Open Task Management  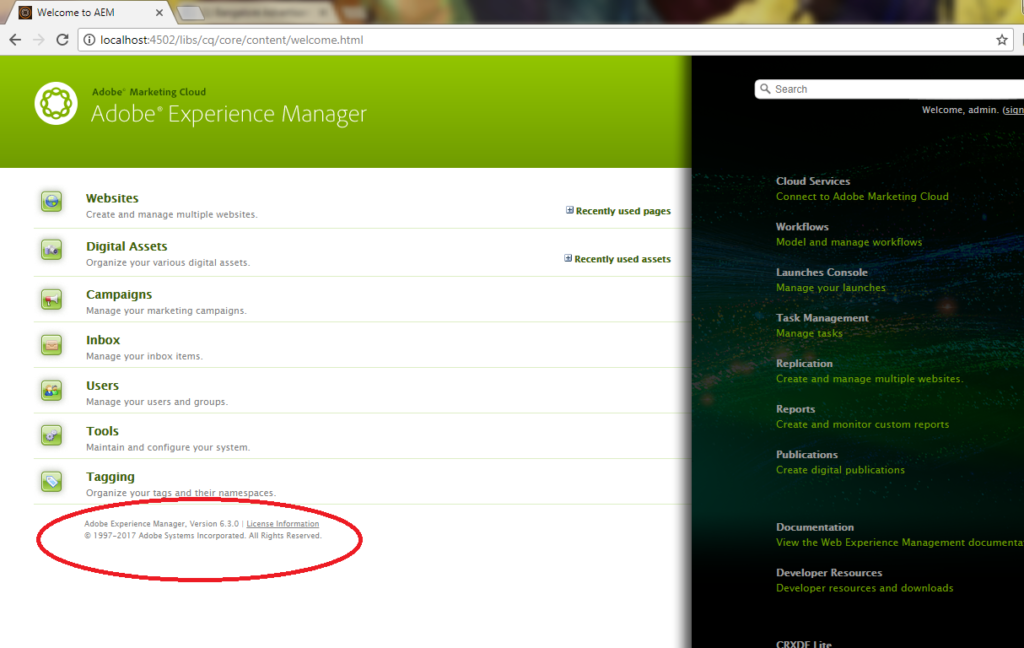point(822,318)
